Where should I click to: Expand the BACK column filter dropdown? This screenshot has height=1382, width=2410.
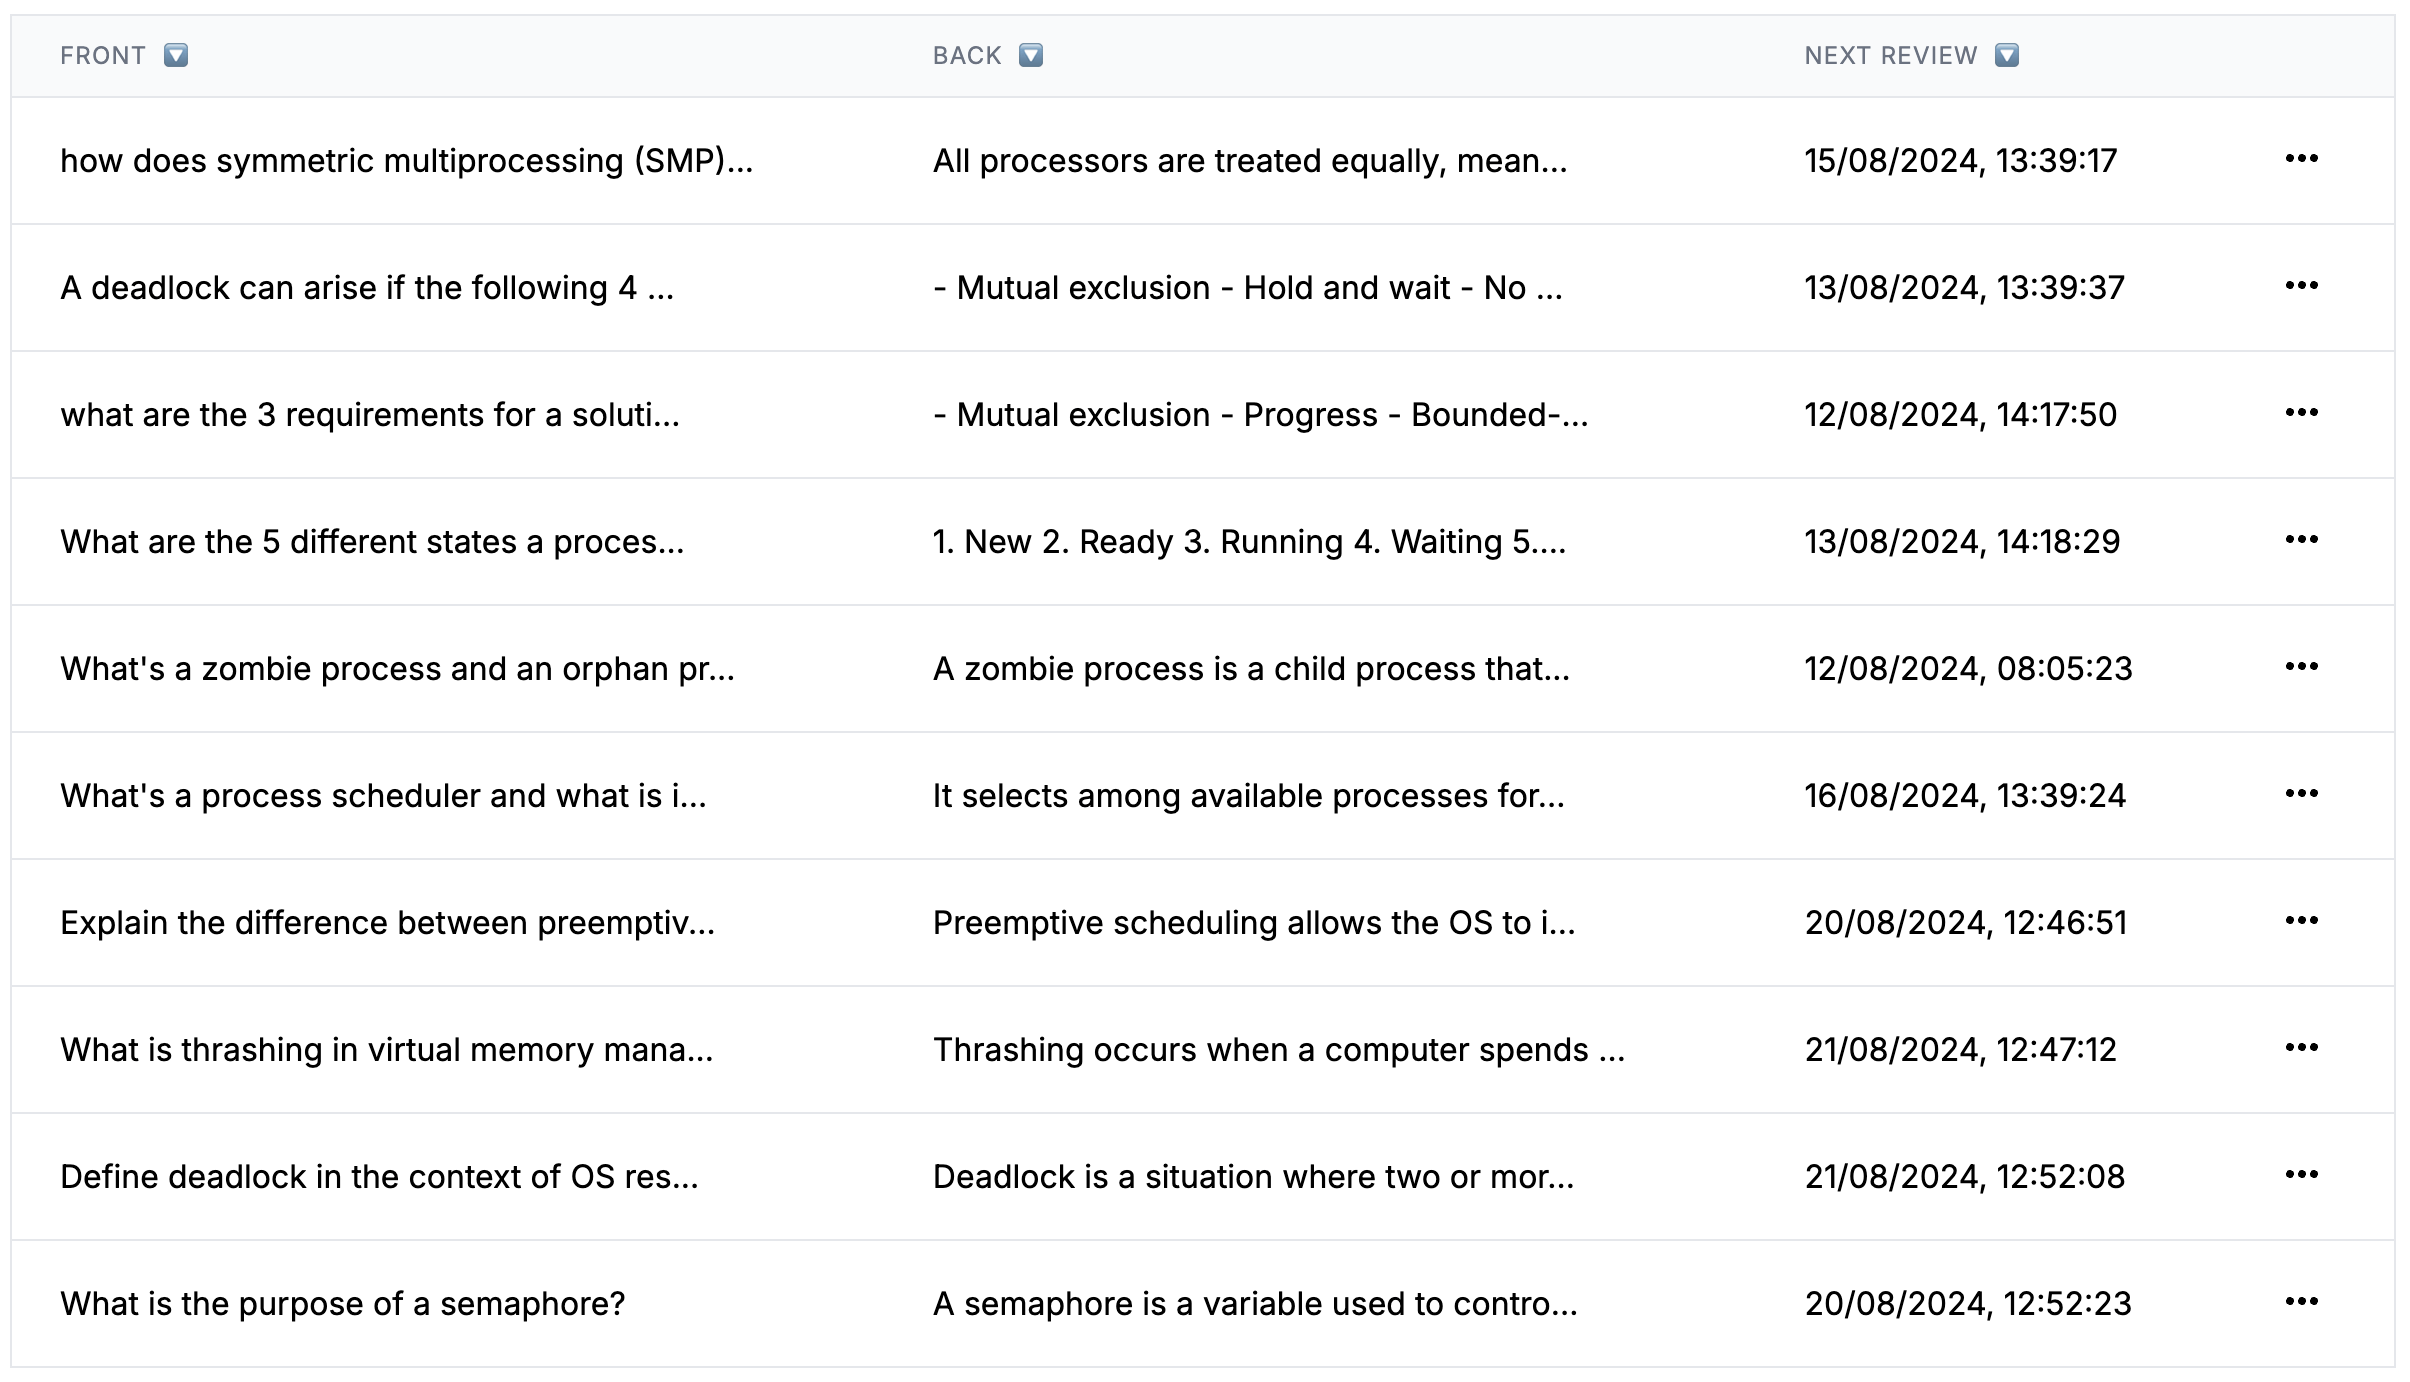[1031, 55]
